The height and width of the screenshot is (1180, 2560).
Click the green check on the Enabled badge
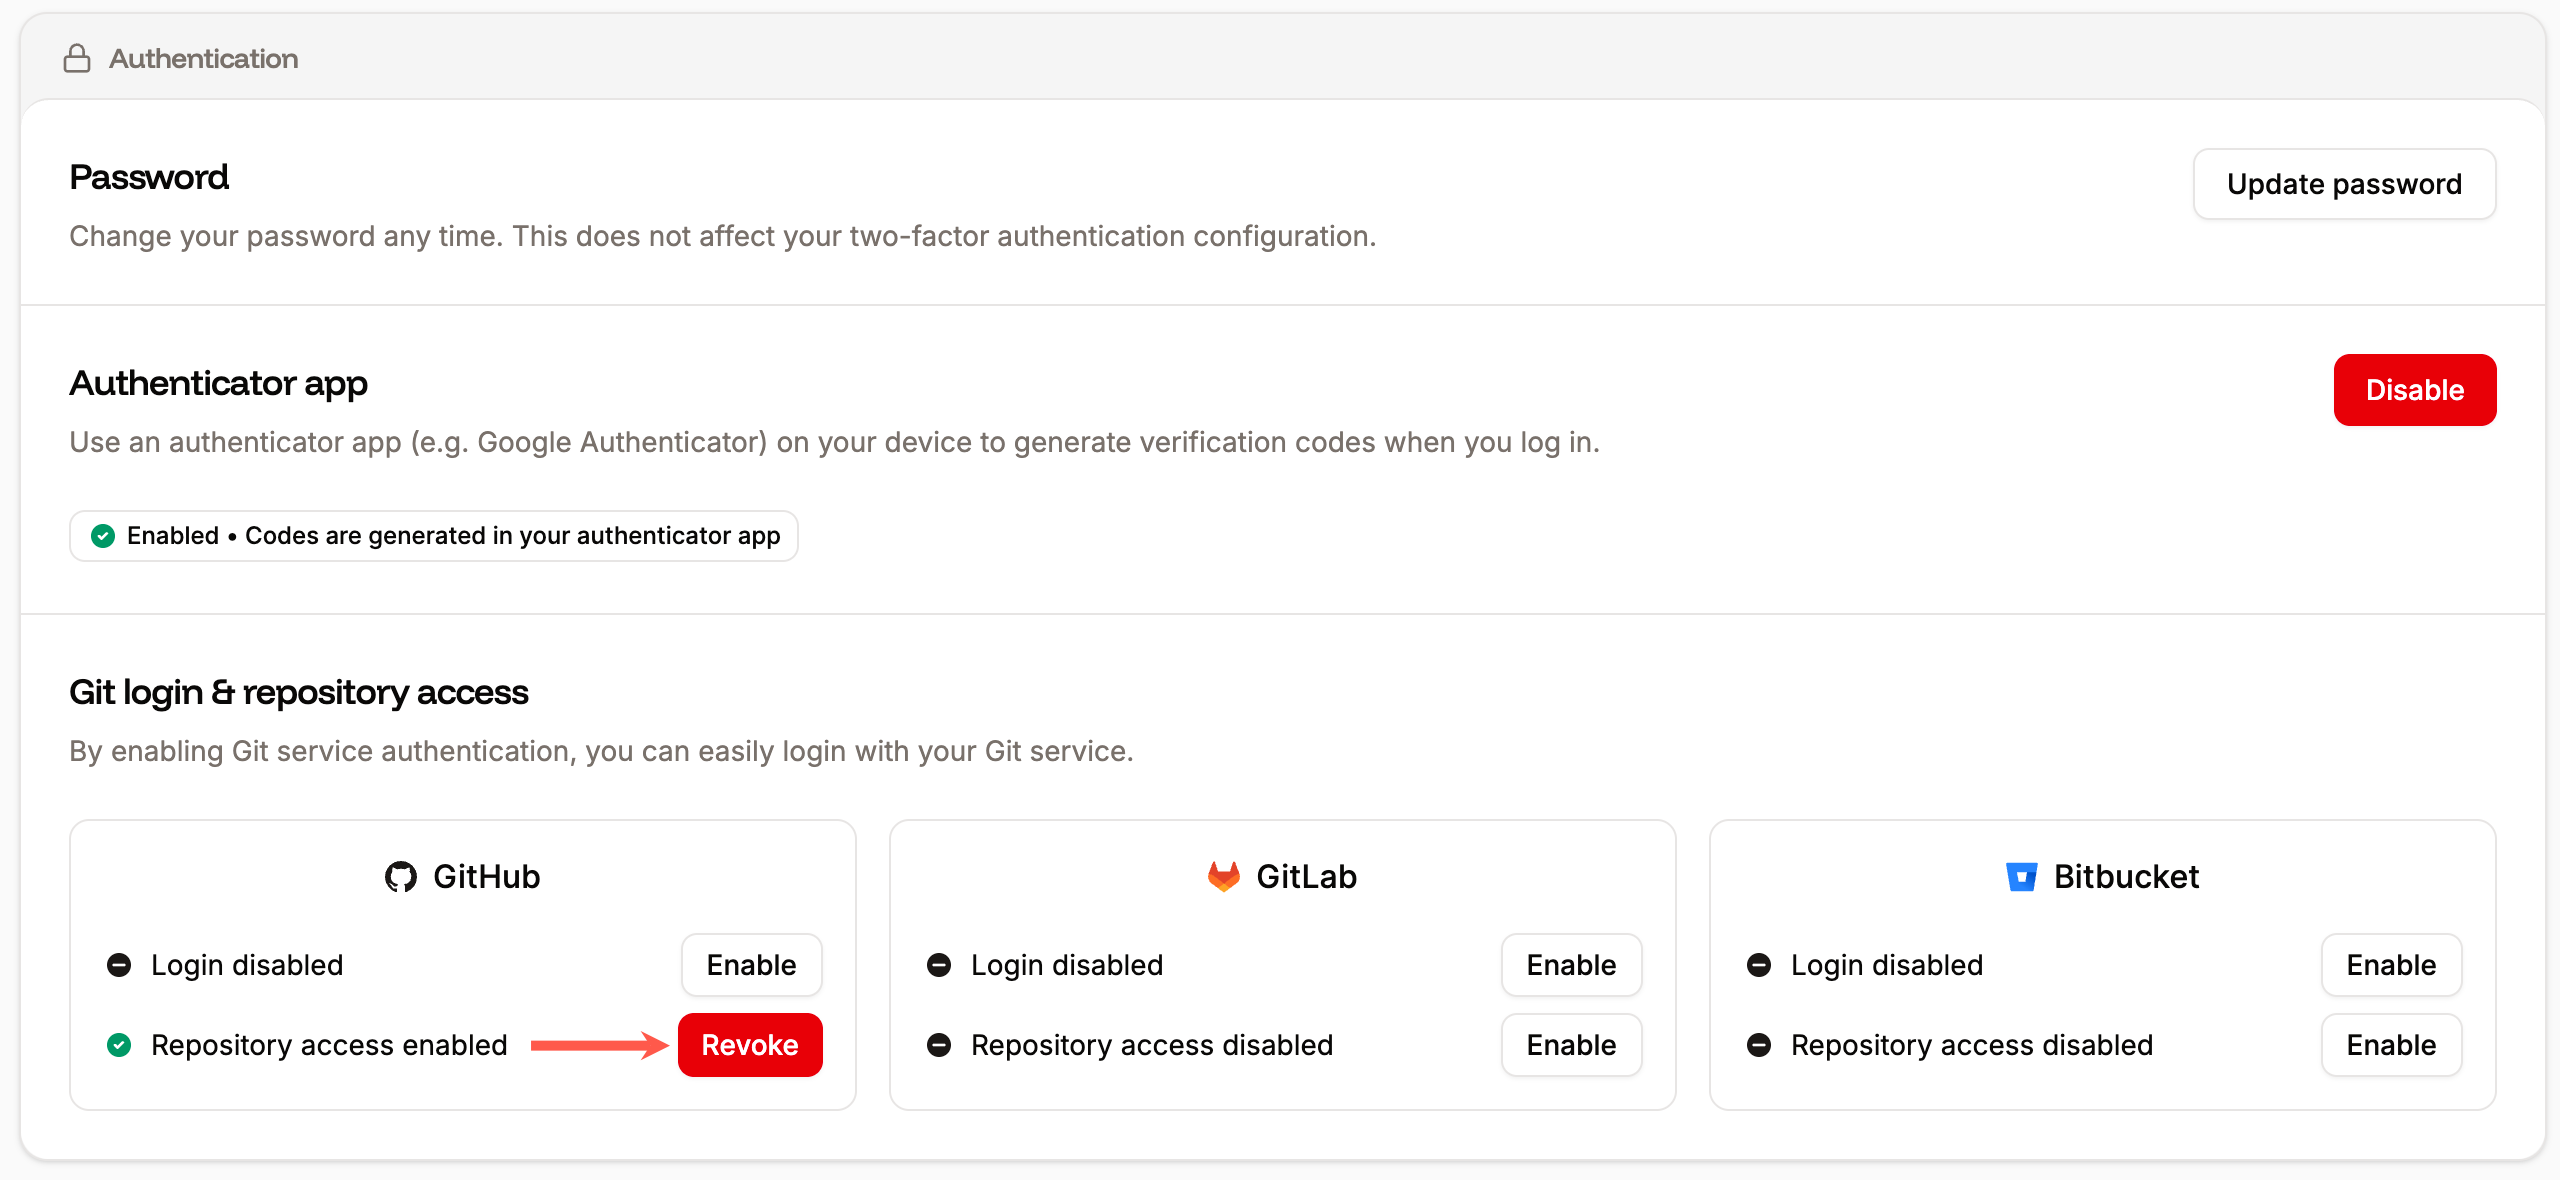103,536
